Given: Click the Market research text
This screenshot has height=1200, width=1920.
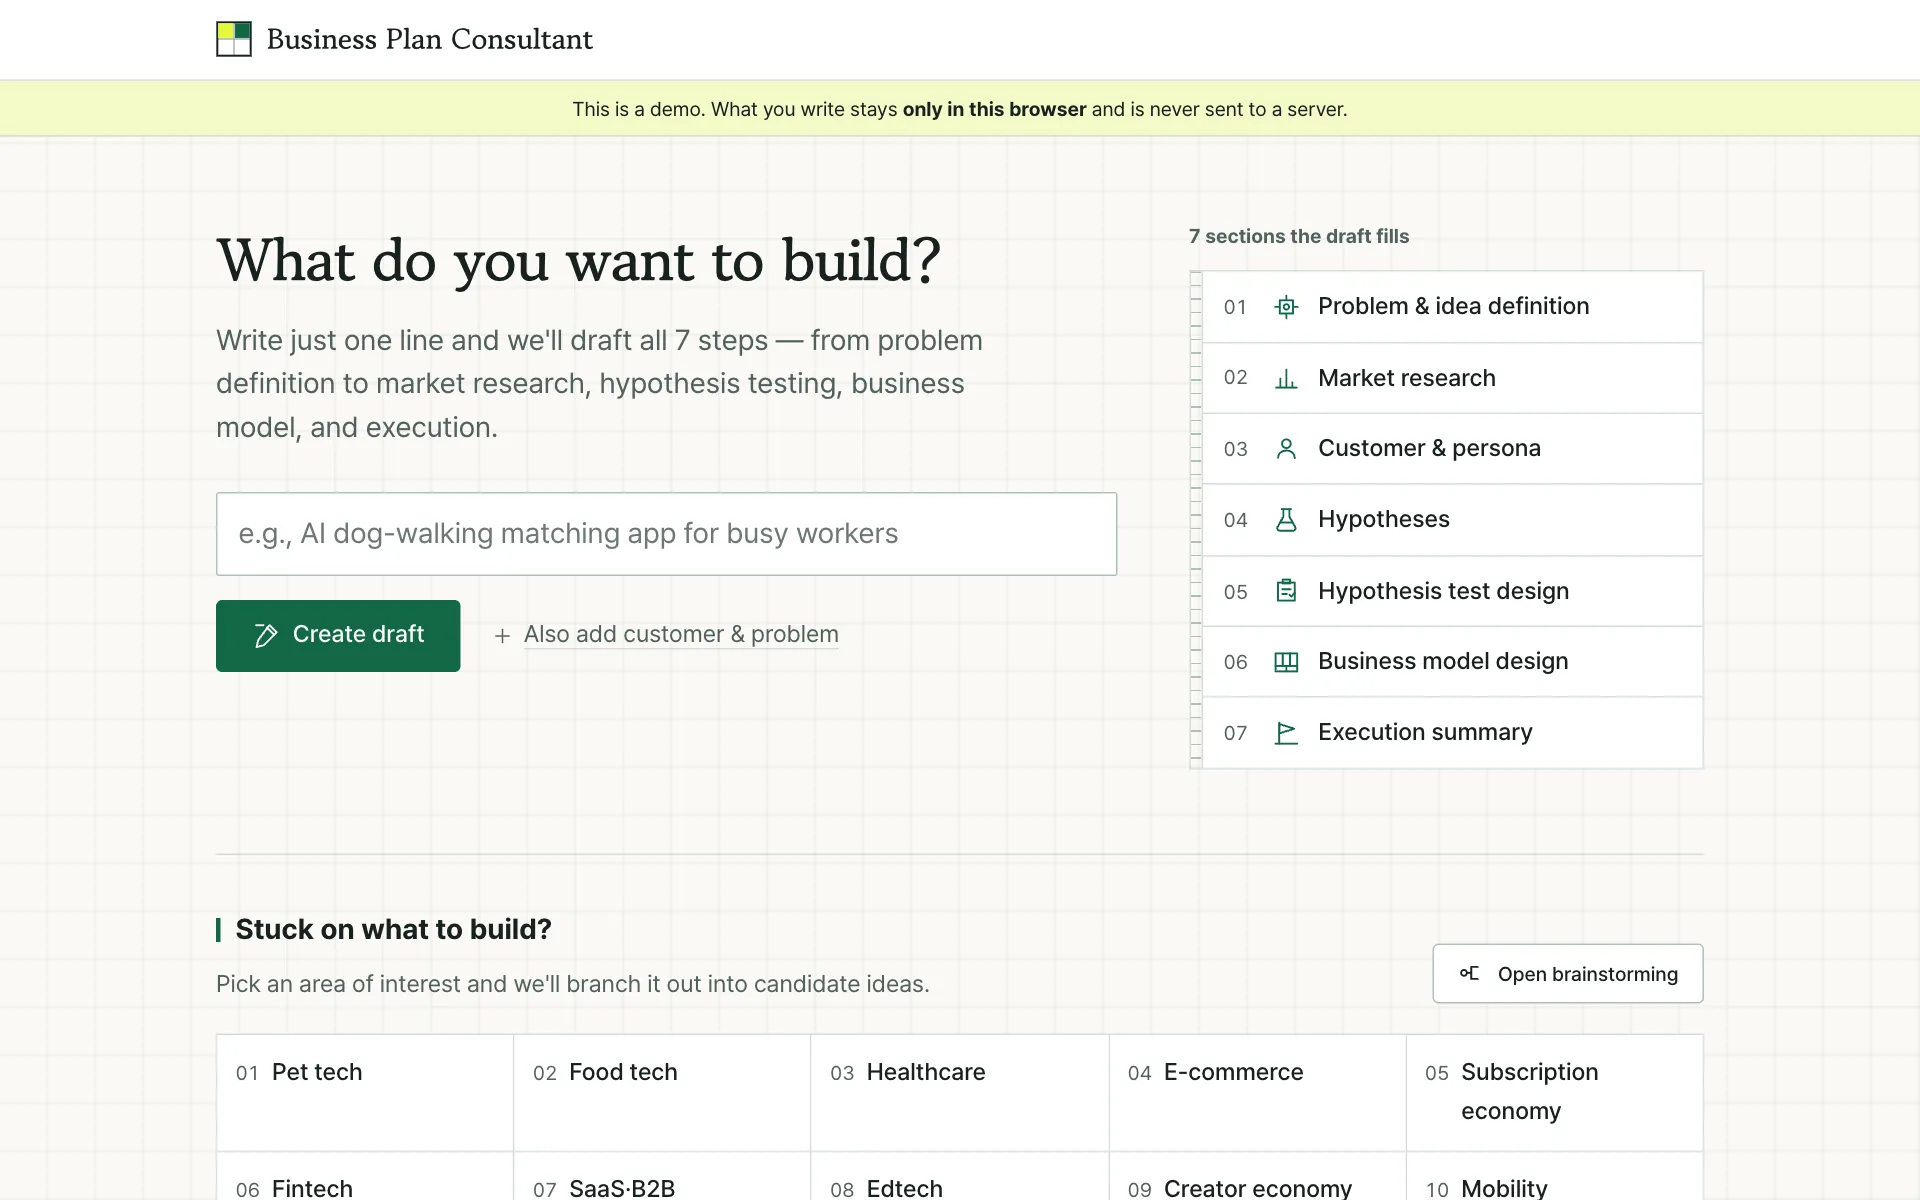Looking at the screenshot, I should (x=1406, y=378).
